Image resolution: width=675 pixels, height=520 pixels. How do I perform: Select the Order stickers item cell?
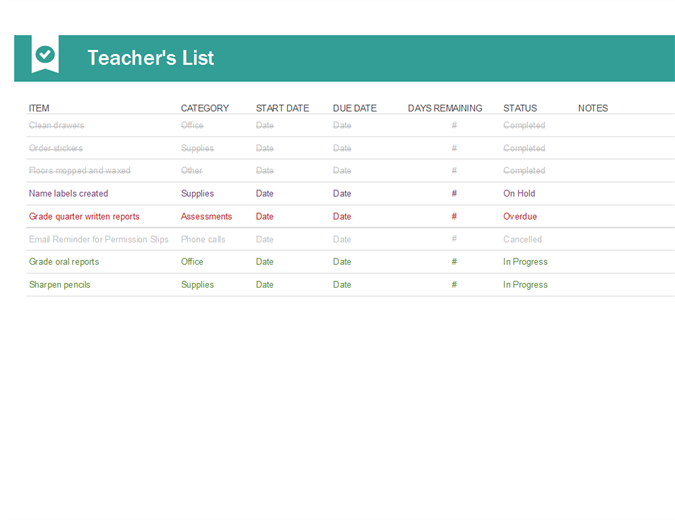[x=56, y=148]
